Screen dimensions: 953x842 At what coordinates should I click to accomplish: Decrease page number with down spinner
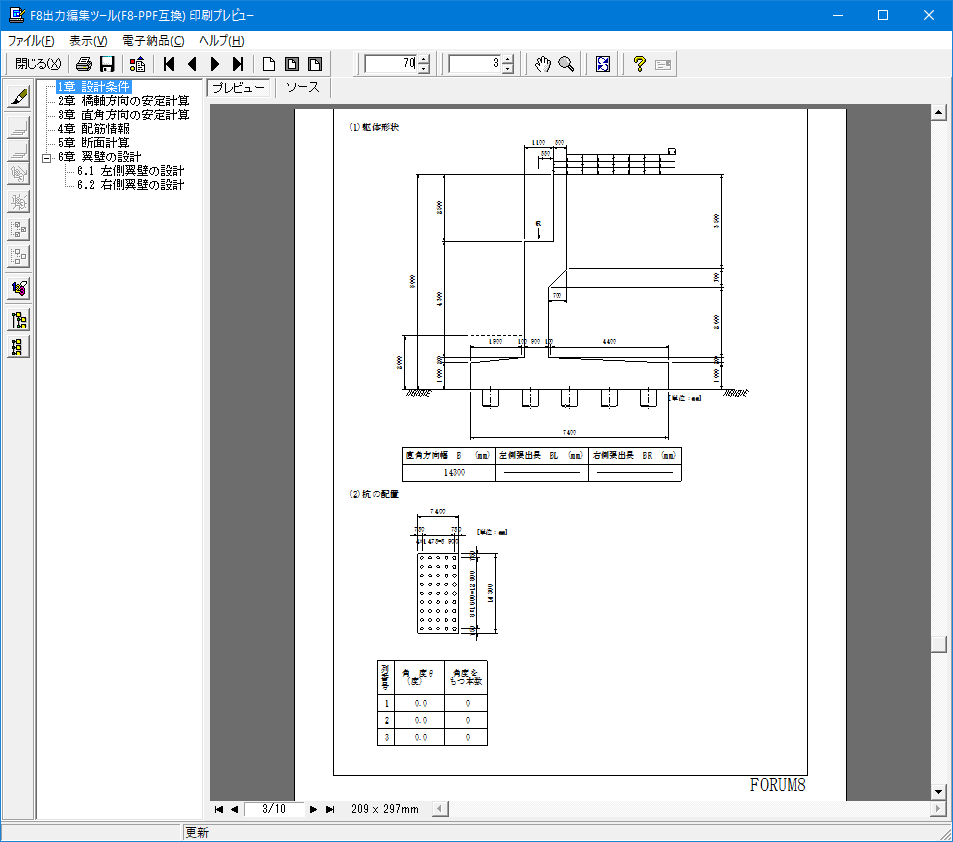pos(508,69)
